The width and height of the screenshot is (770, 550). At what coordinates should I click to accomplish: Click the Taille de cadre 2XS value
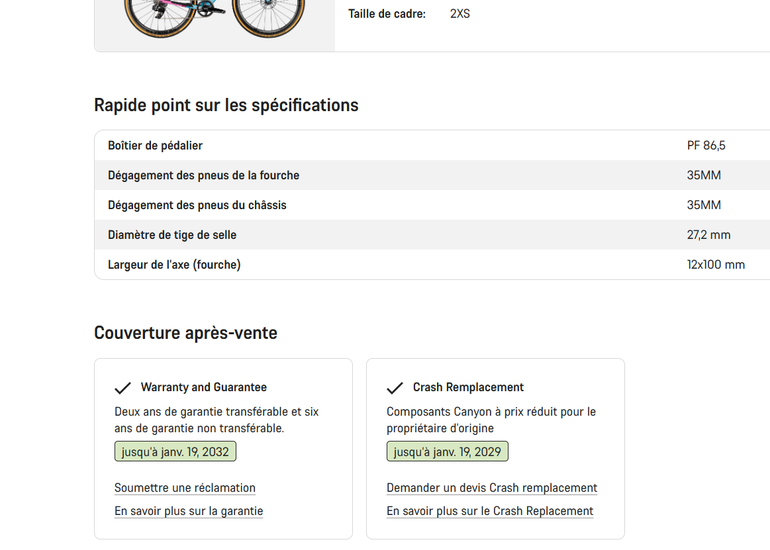[460, 14]
